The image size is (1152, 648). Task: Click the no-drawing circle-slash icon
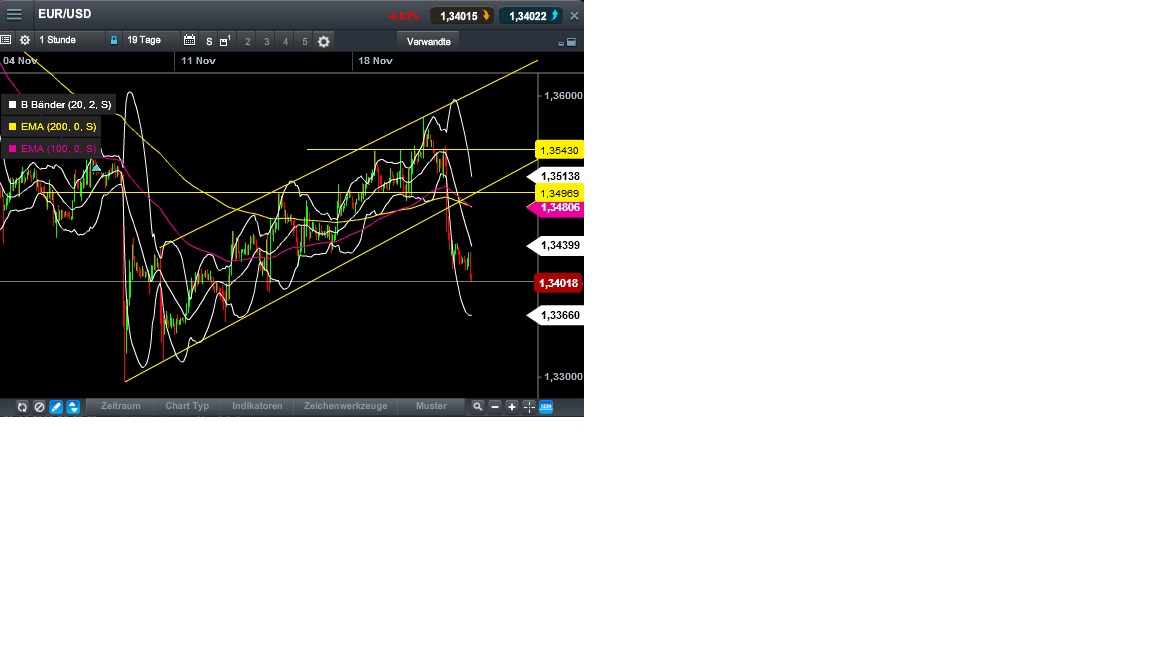pos(39,407)
